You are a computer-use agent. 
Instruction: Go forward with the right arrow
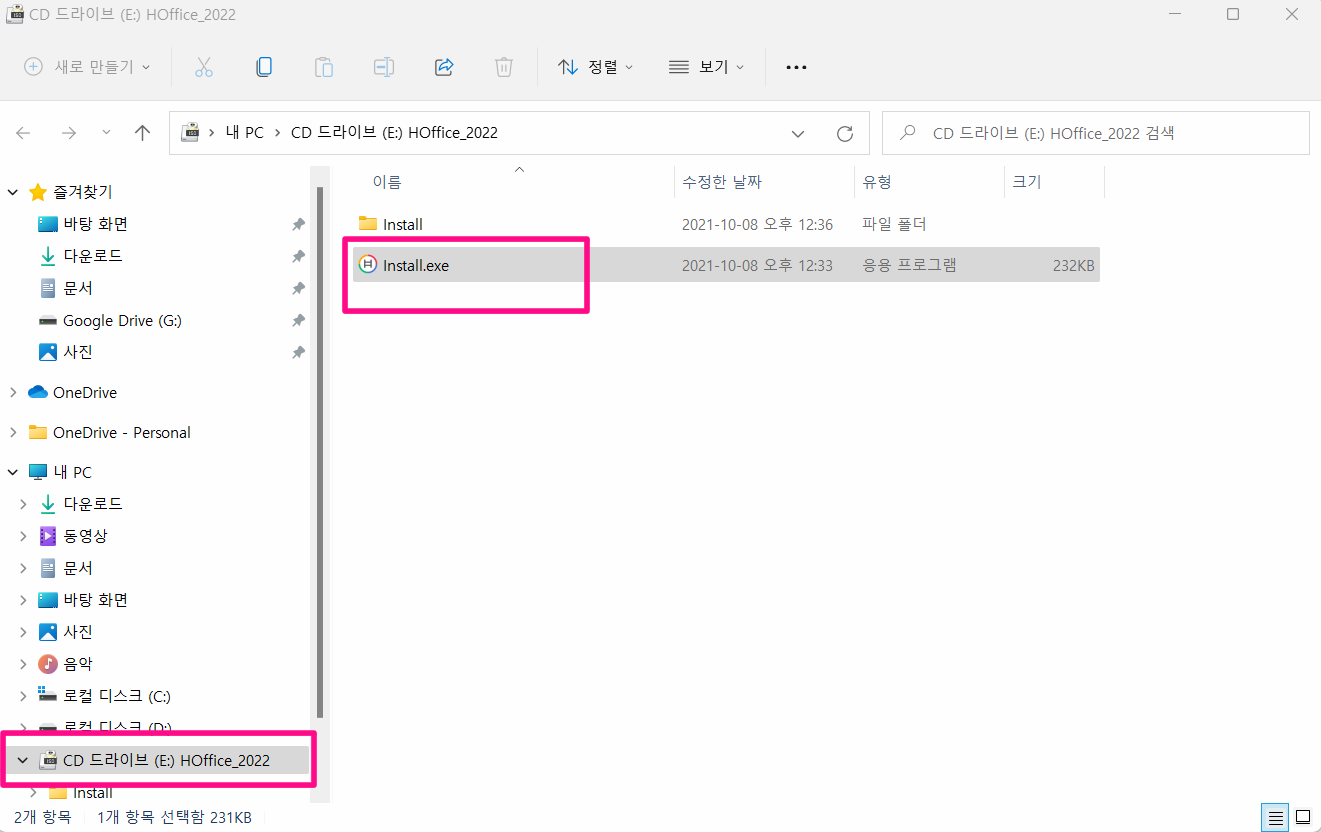69,133
